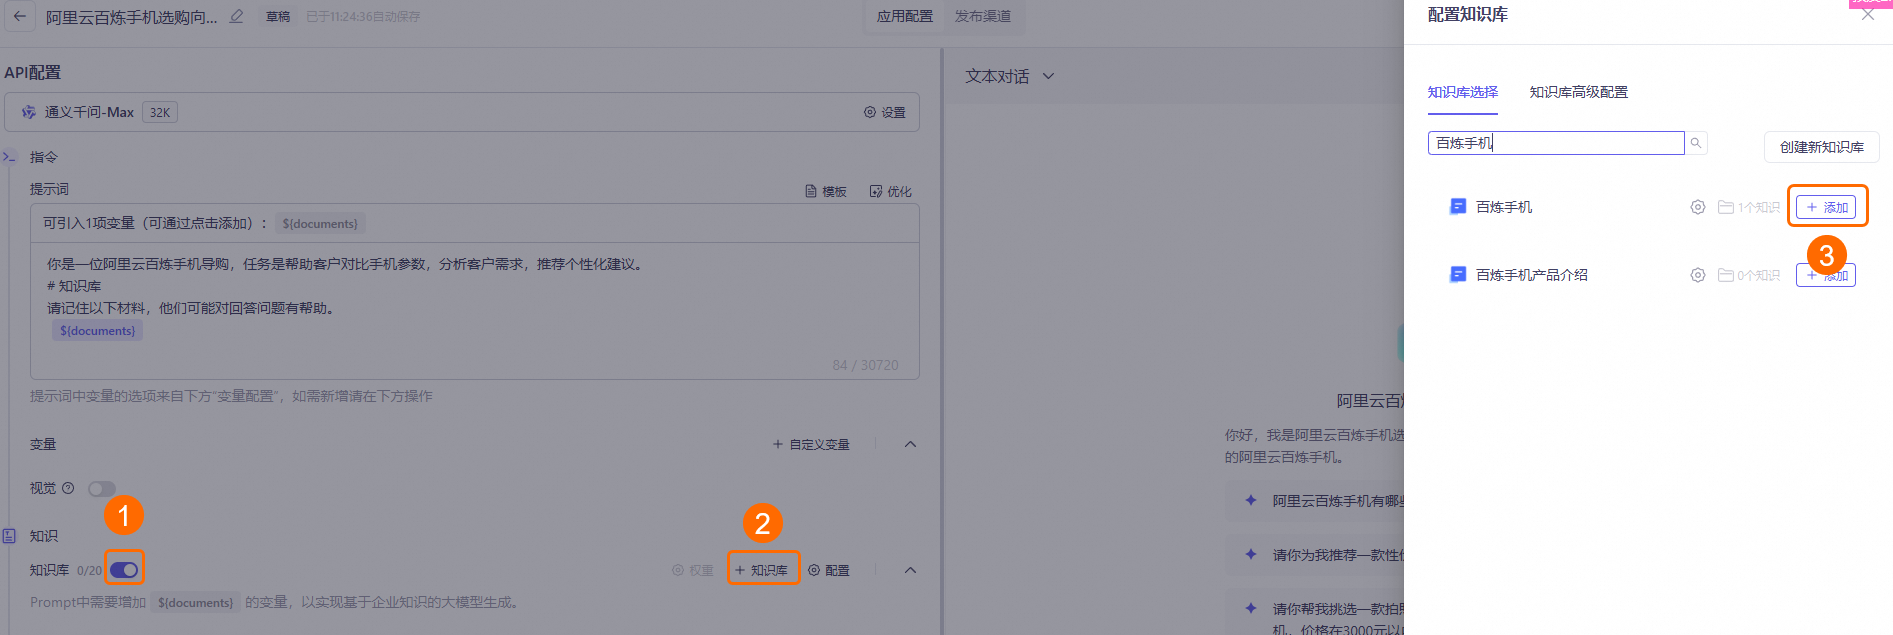
Task: Open the 应用配置 tab
Action: pyautogui.click(x=904, y=16)
